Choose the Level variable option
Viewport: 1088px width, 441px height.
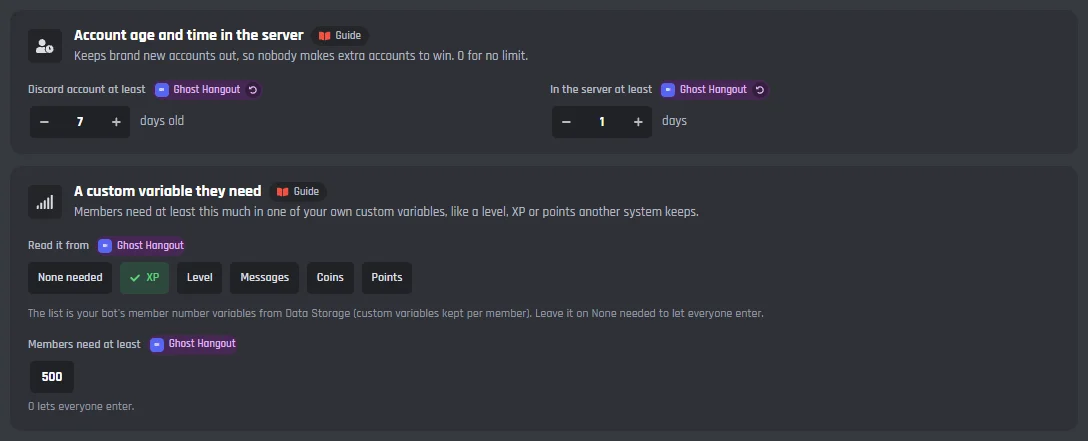tap(199, 277)
